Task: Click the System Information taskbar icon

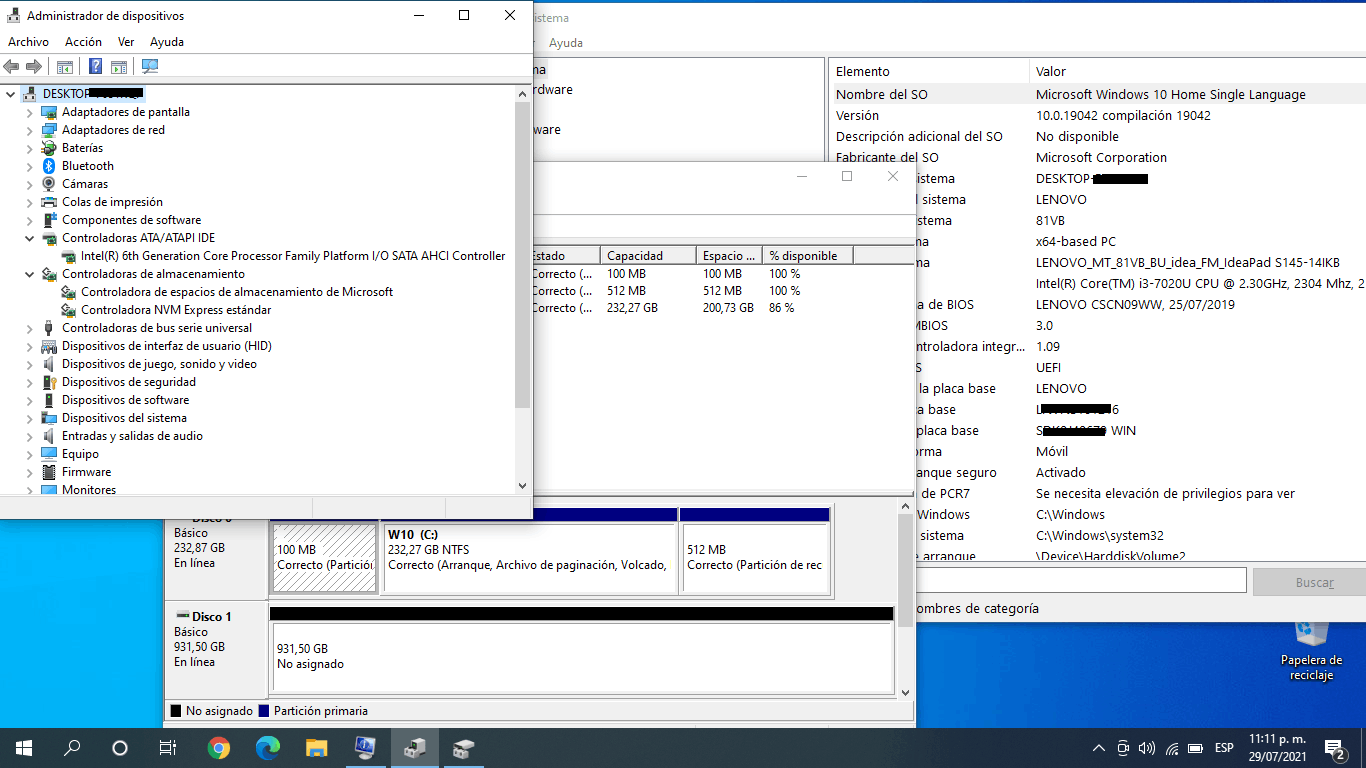Action: coord(365,747)
